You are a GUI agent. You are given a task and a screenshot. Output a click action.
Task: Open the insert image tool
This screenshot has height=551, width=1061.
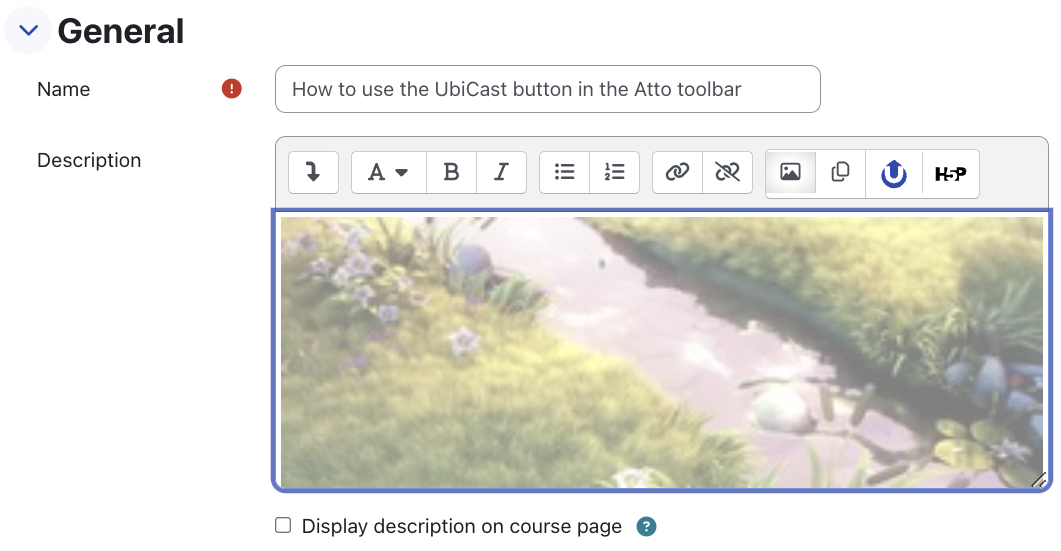790,173
